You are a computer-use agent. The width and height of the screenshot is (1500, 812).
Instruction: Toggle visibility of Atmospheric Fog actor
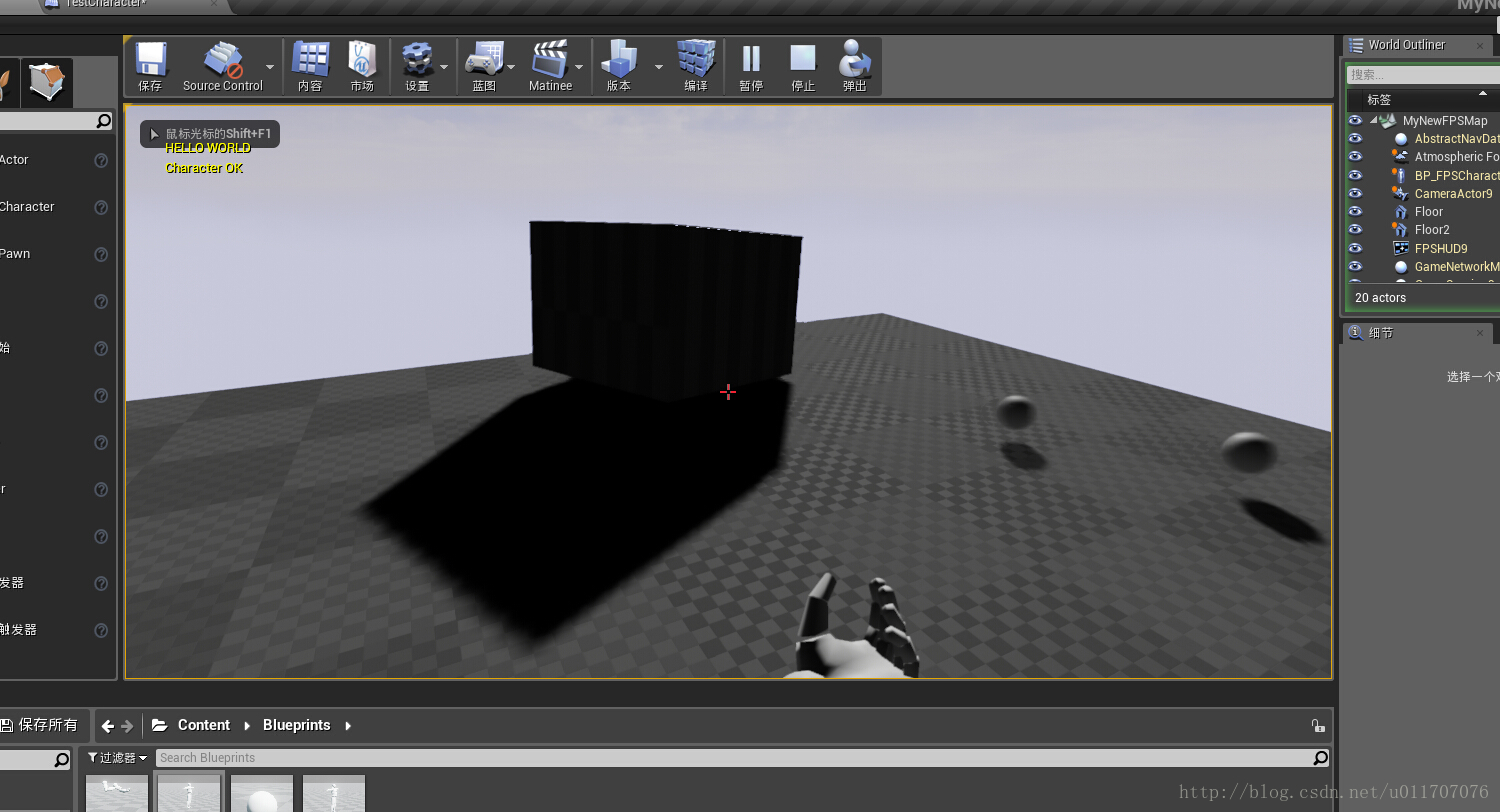pyautogui.click(x=1355, y=157)
